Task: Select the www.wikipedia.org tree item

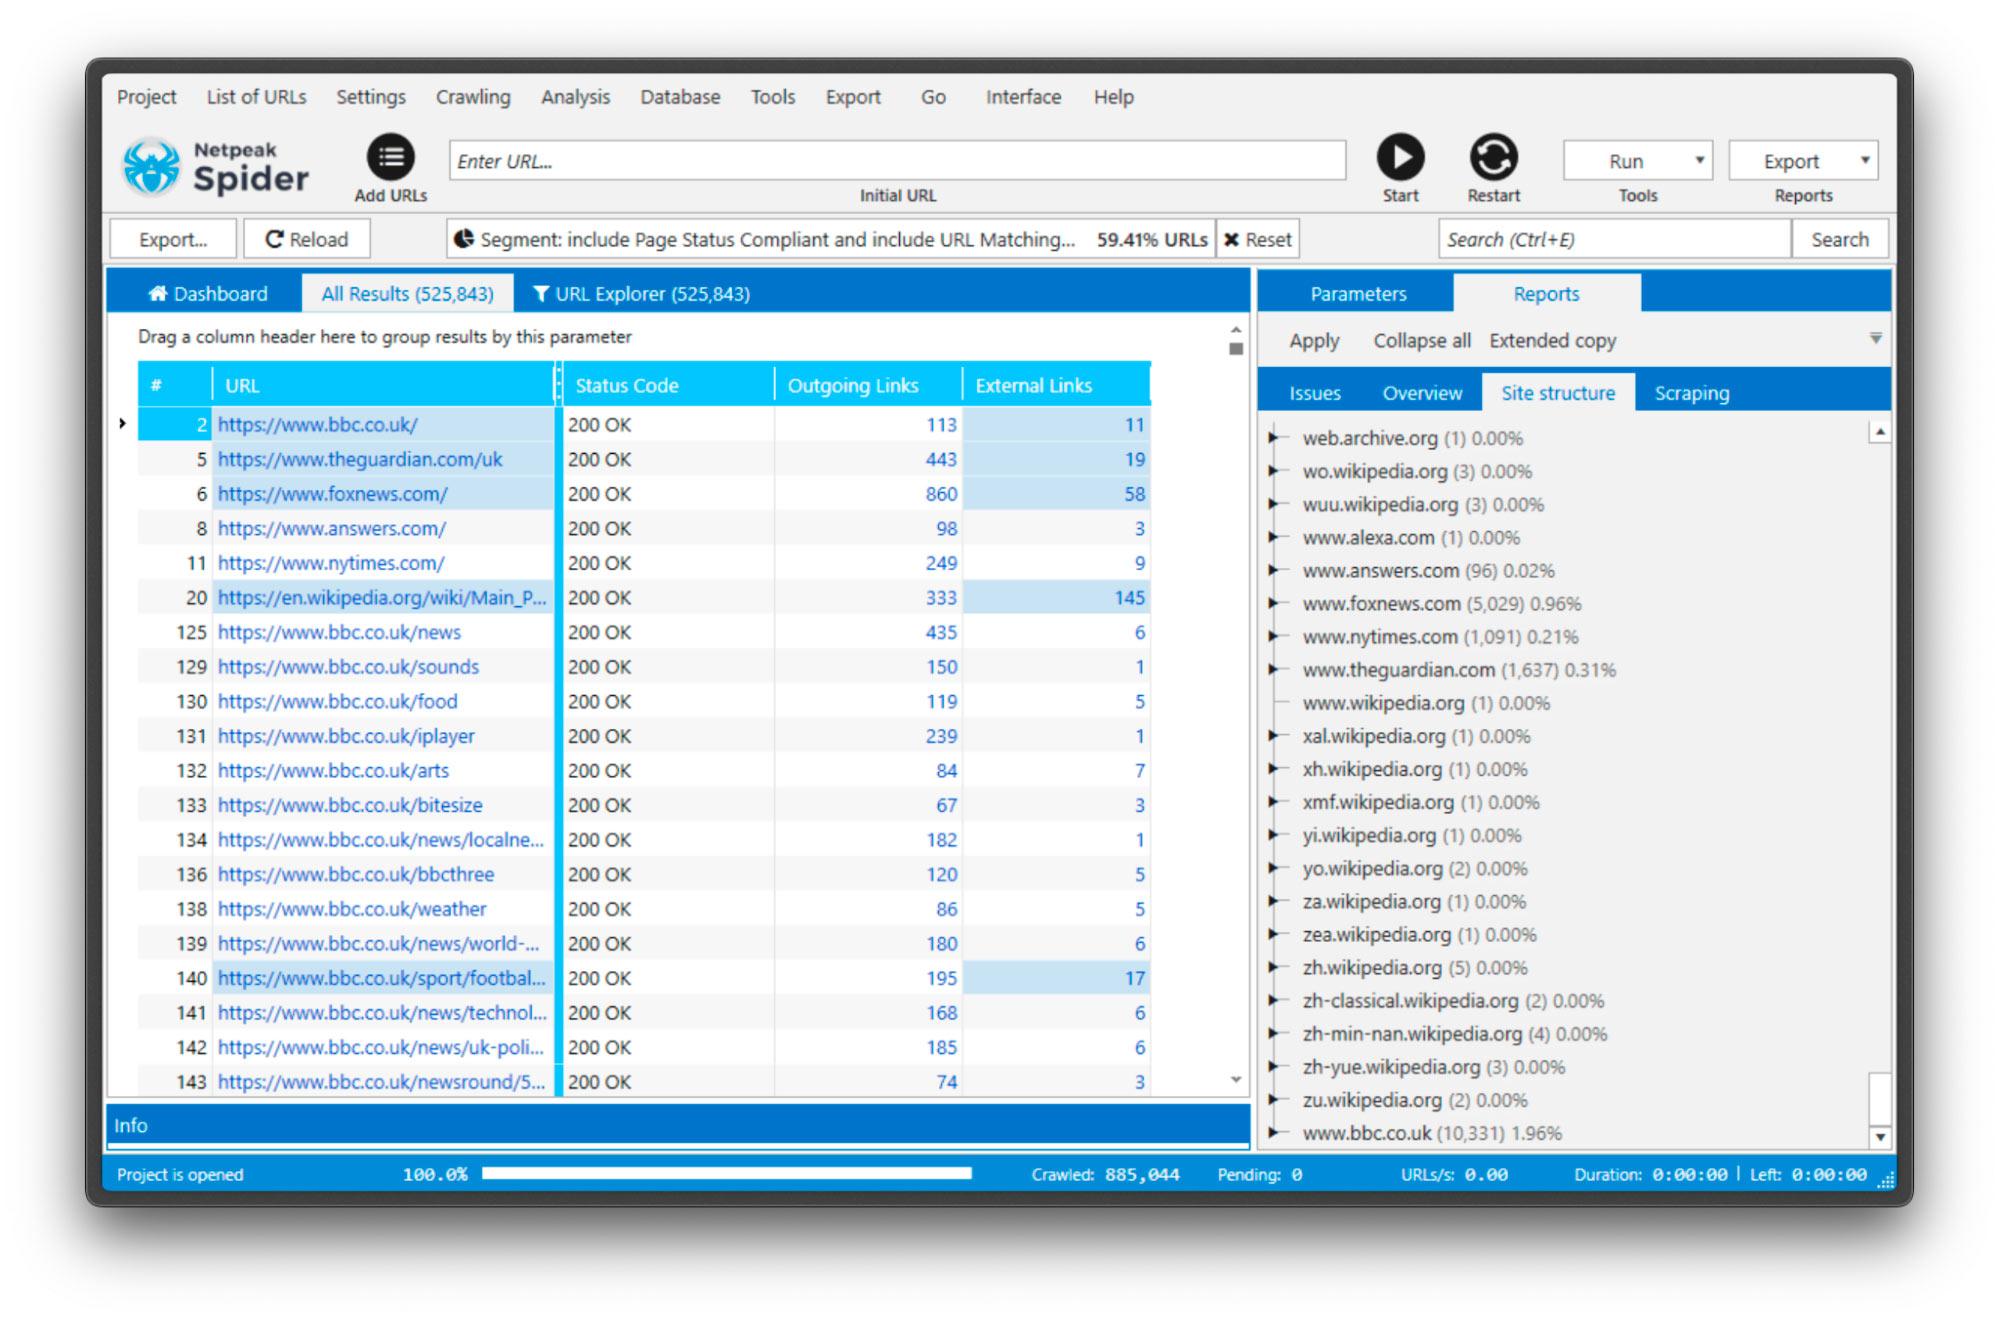Action: [x=1425, y=703]
